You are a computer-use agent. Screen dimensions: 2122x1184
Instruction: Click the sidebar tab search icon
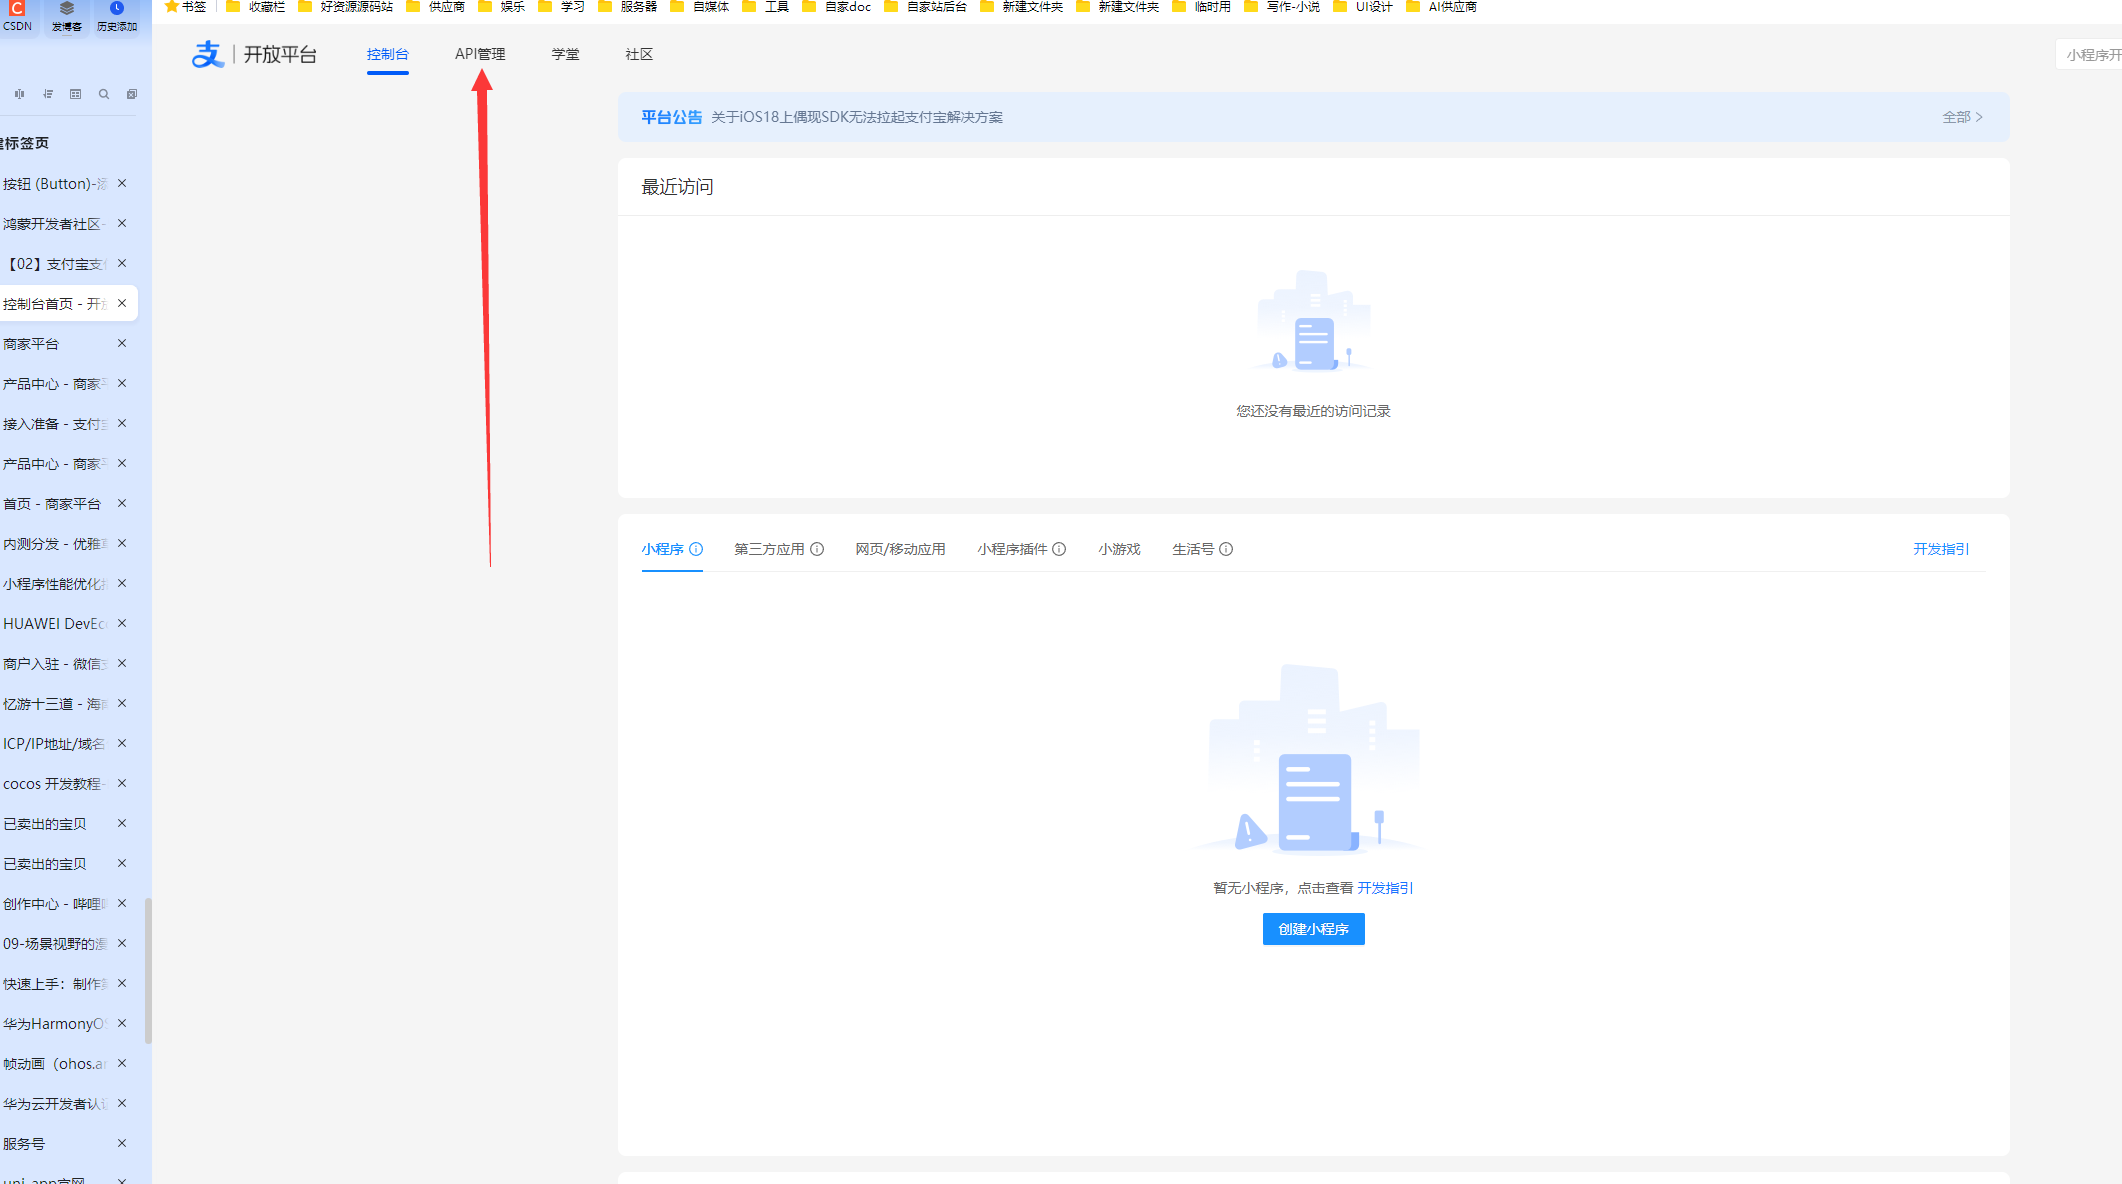point(104,94)
